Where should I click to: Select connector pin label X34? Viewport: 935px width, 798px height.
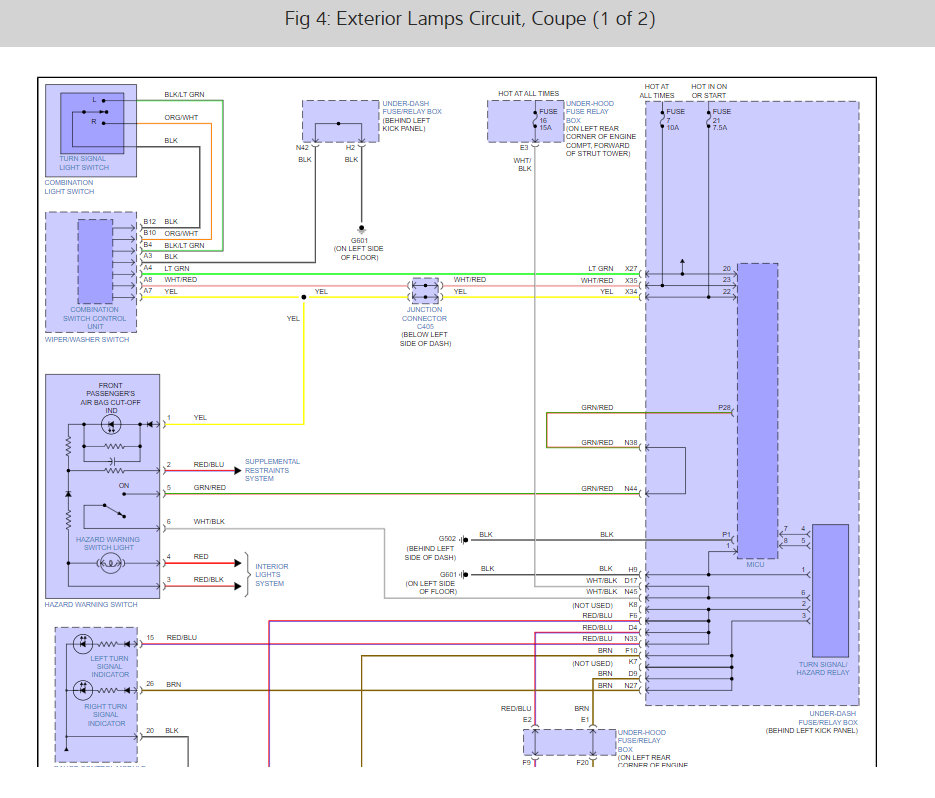[x=631, y=292]
